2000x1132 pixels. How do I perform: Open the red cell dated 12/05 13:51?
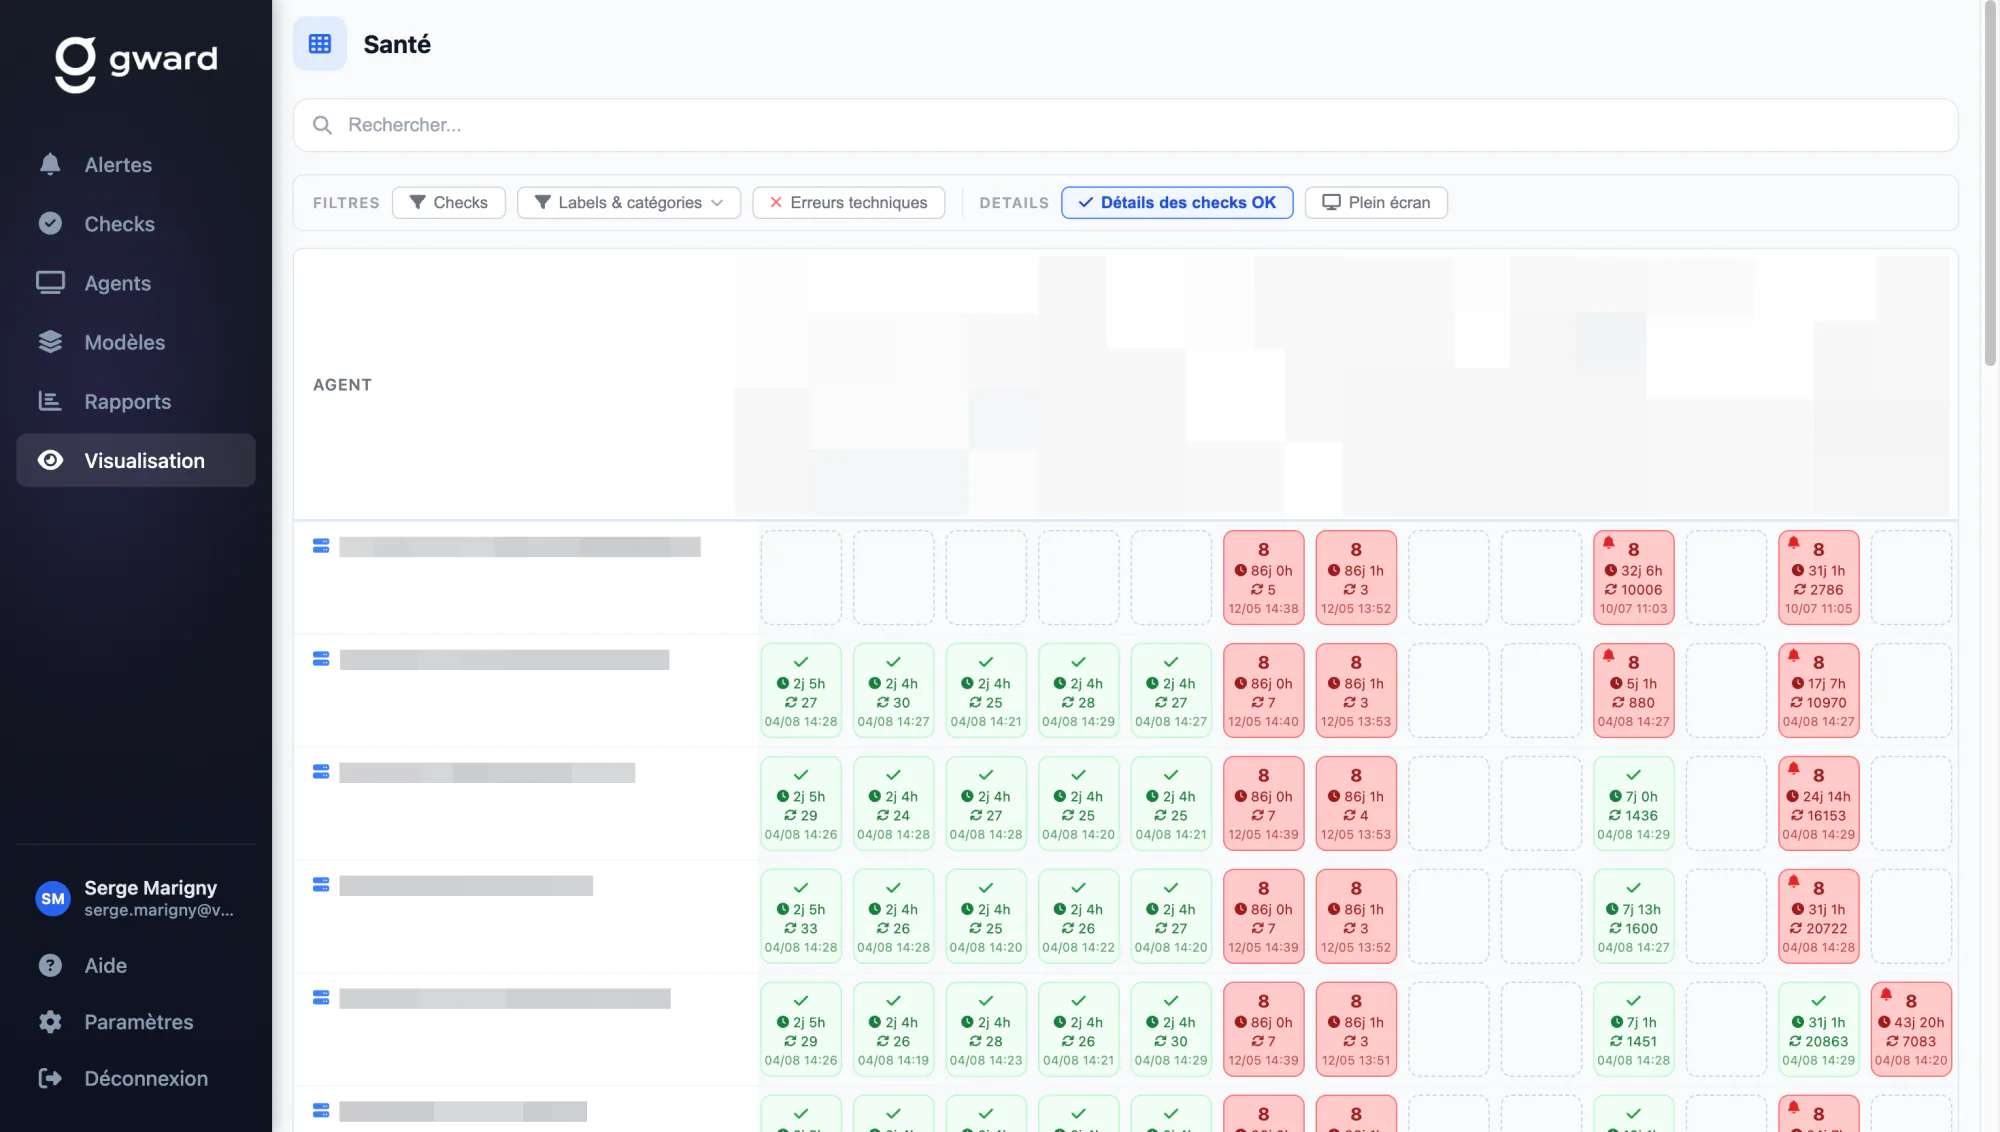[x=1356, y=1030]
